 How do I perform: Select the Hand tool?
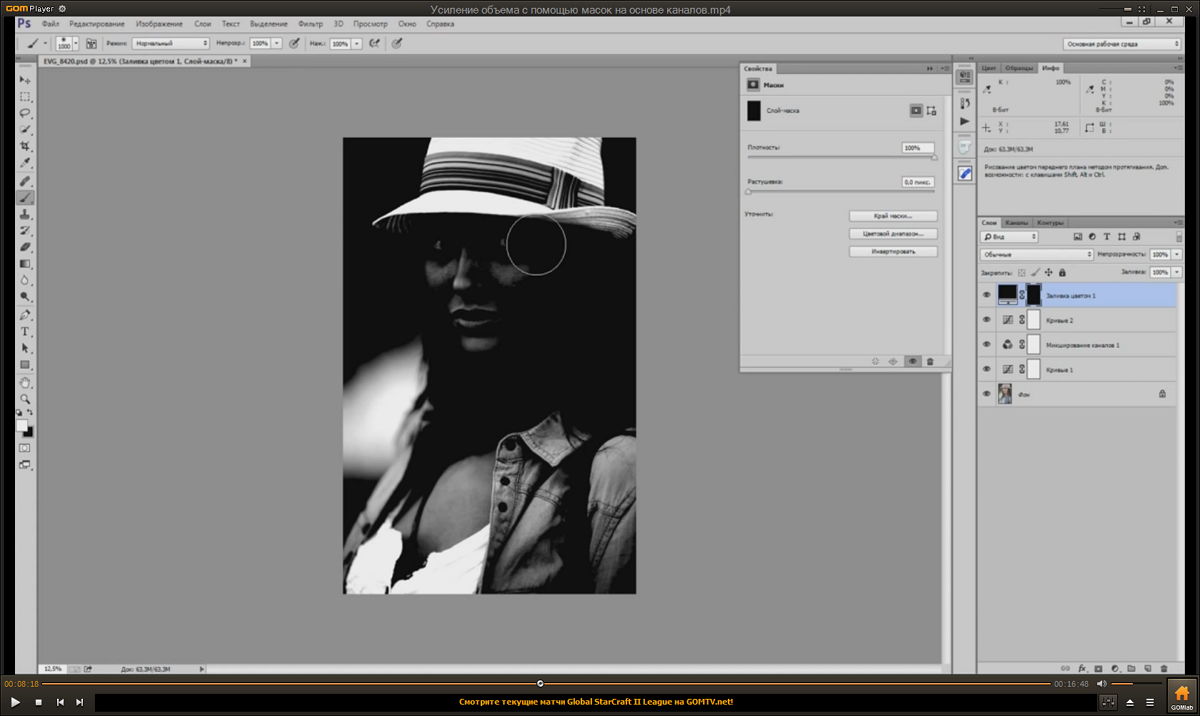[26, 382]
